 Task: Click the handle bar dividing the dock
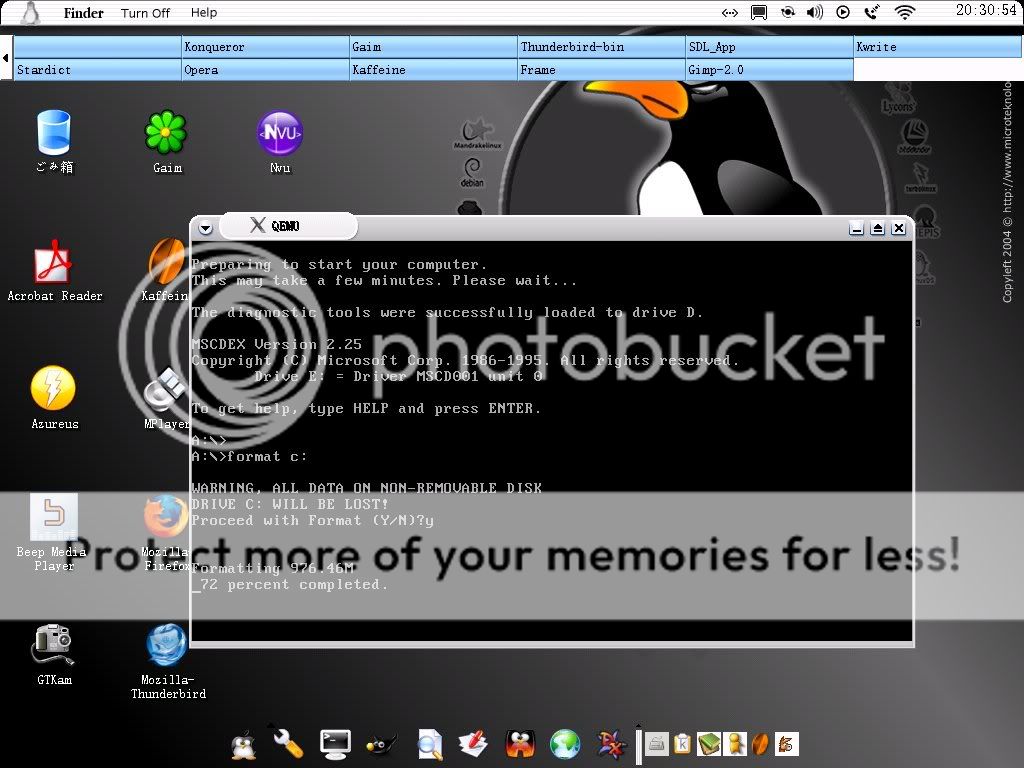point(638,744)
